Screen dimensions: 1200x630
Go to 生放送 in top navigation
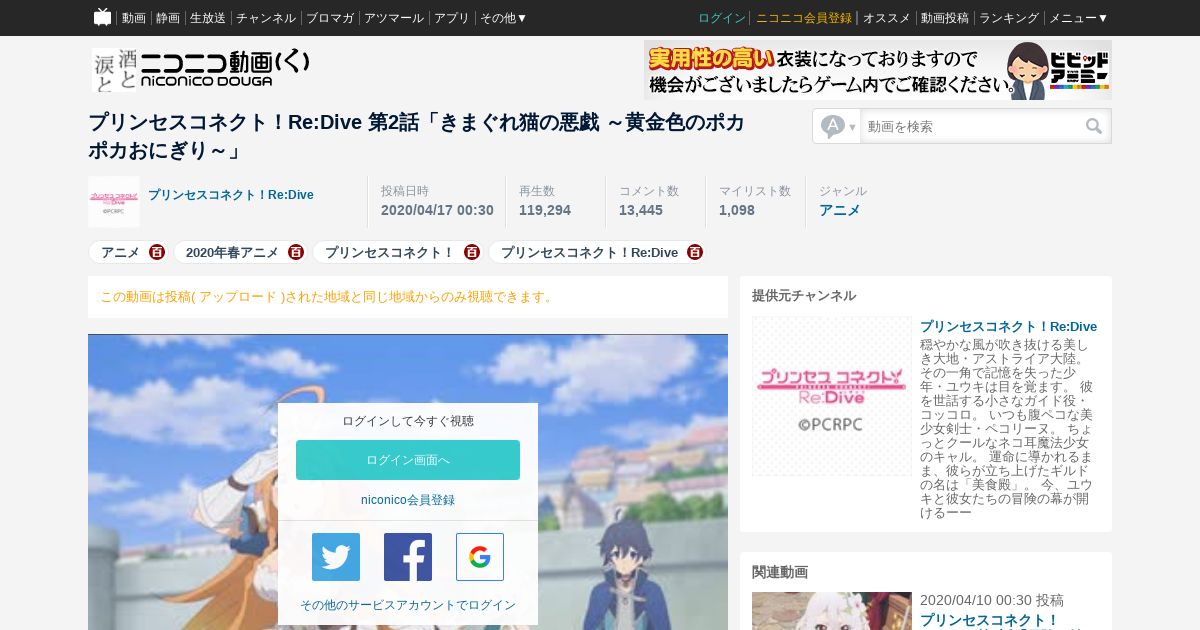208,18
